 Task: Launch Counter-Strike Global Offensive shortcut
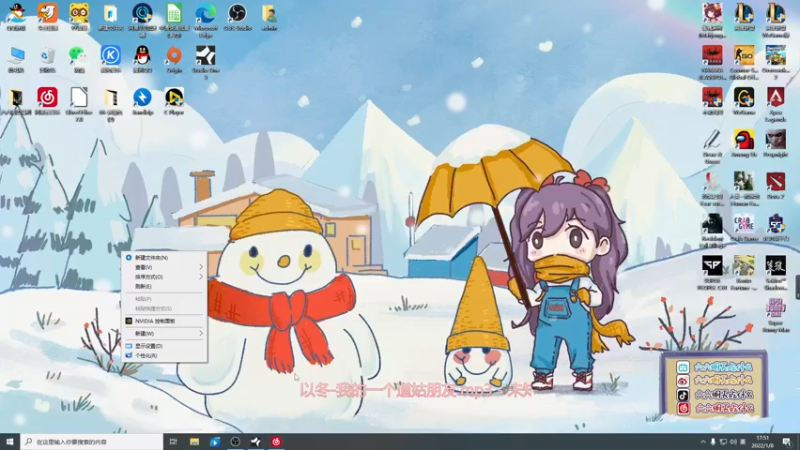tap(744, 62)
